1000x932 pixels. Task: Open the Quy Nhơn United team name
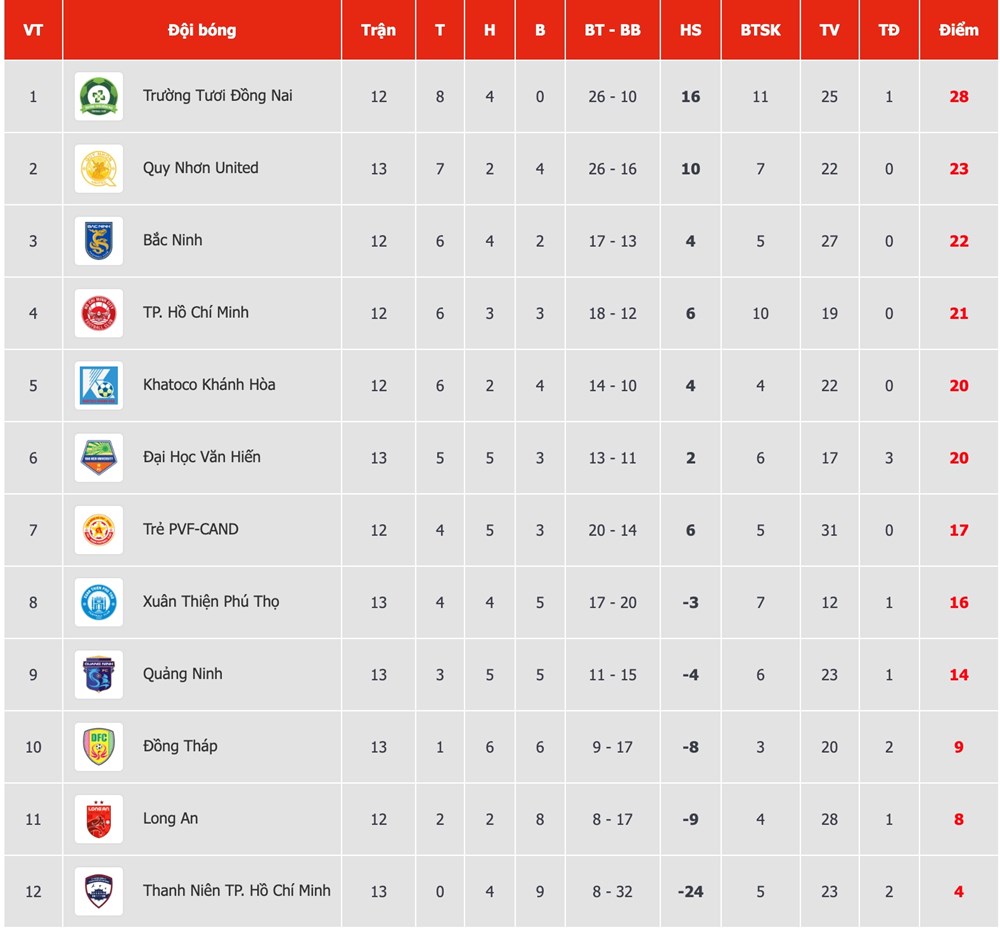pos(200,168)
